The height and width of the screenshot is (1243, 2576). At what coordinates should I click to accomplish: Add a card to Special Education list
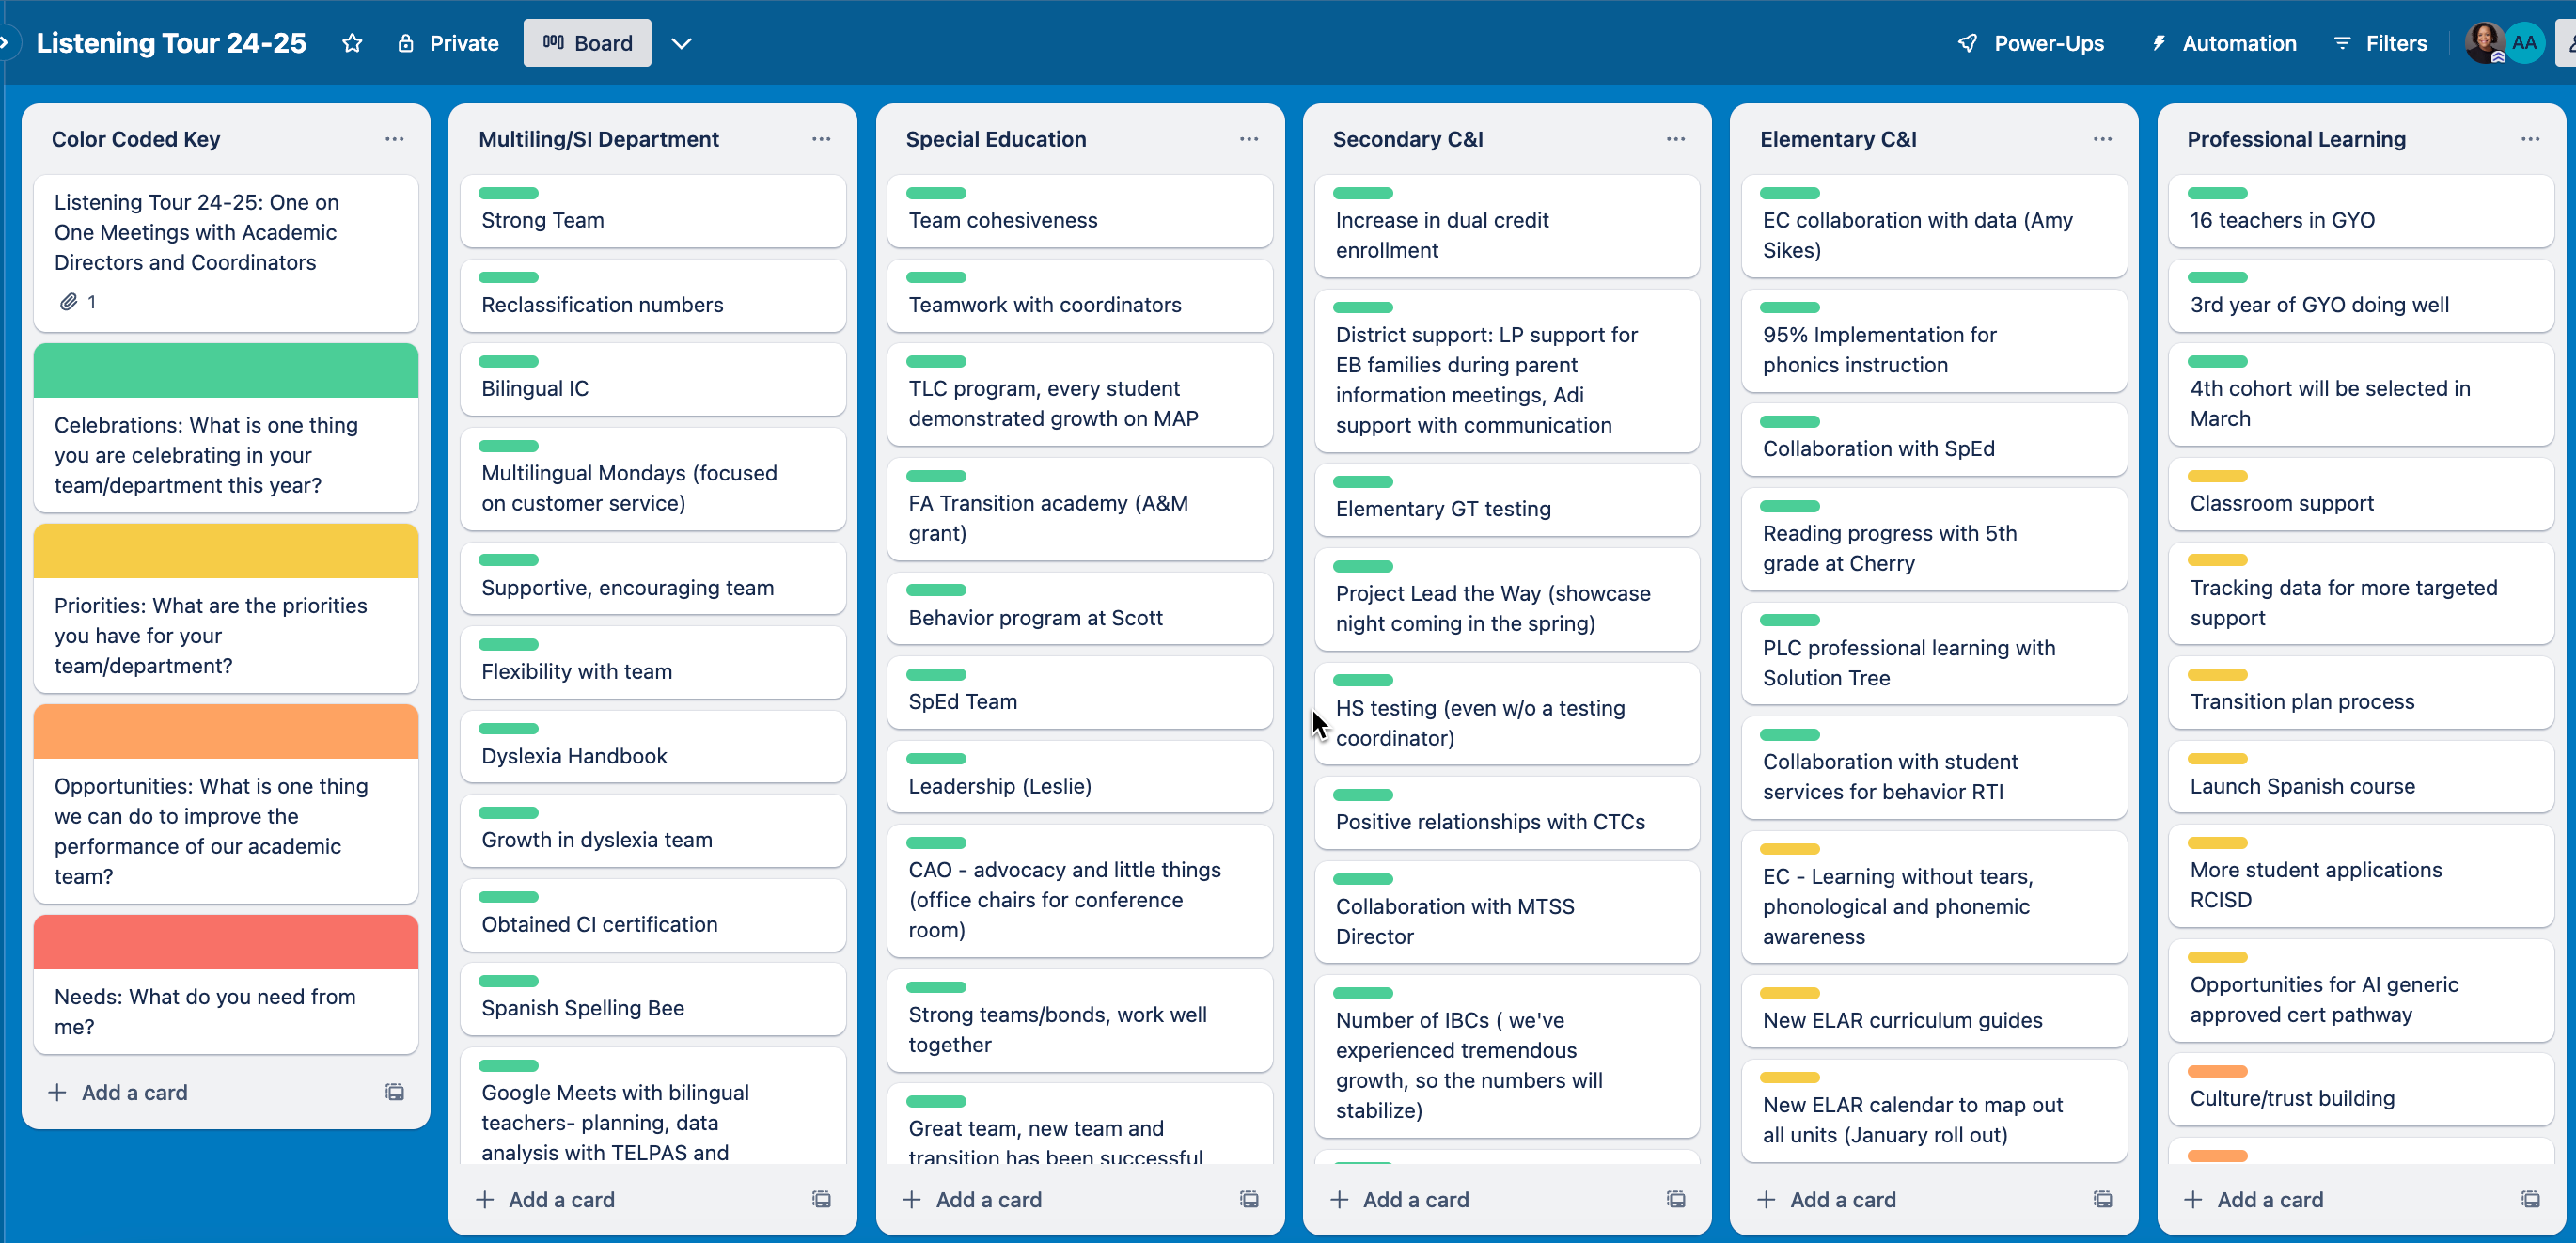(x=988, y=1199)
